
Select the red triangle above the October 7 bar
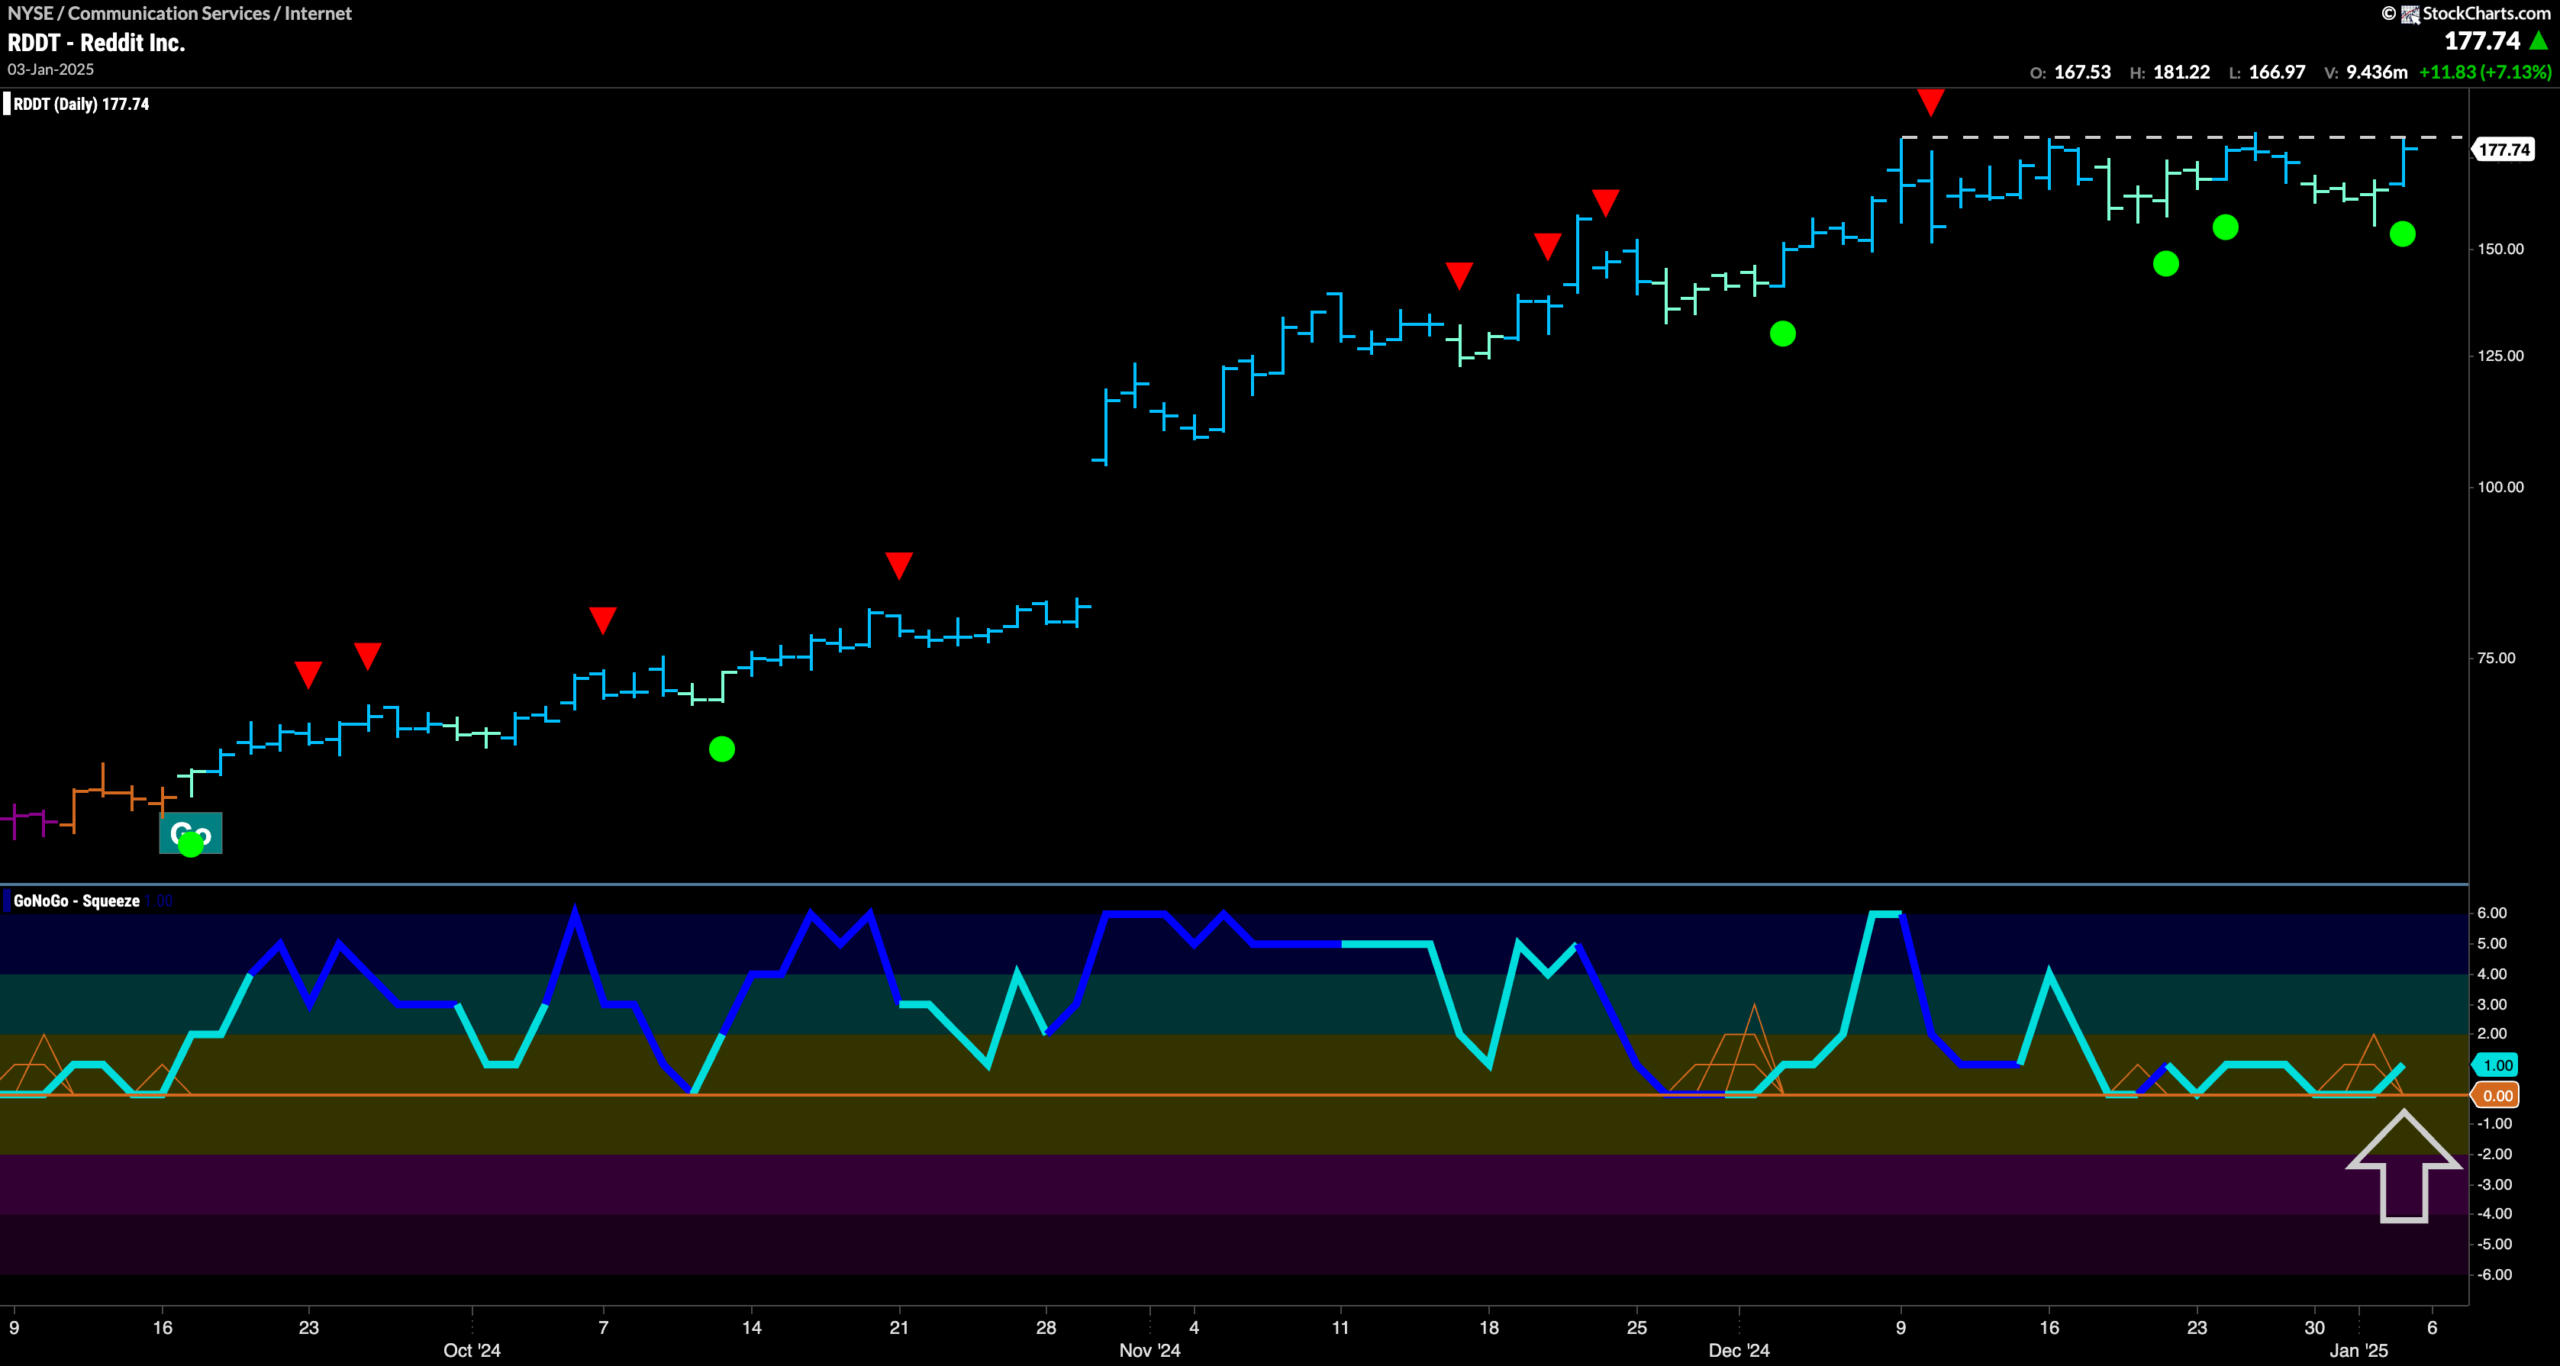tap(603, 620)
